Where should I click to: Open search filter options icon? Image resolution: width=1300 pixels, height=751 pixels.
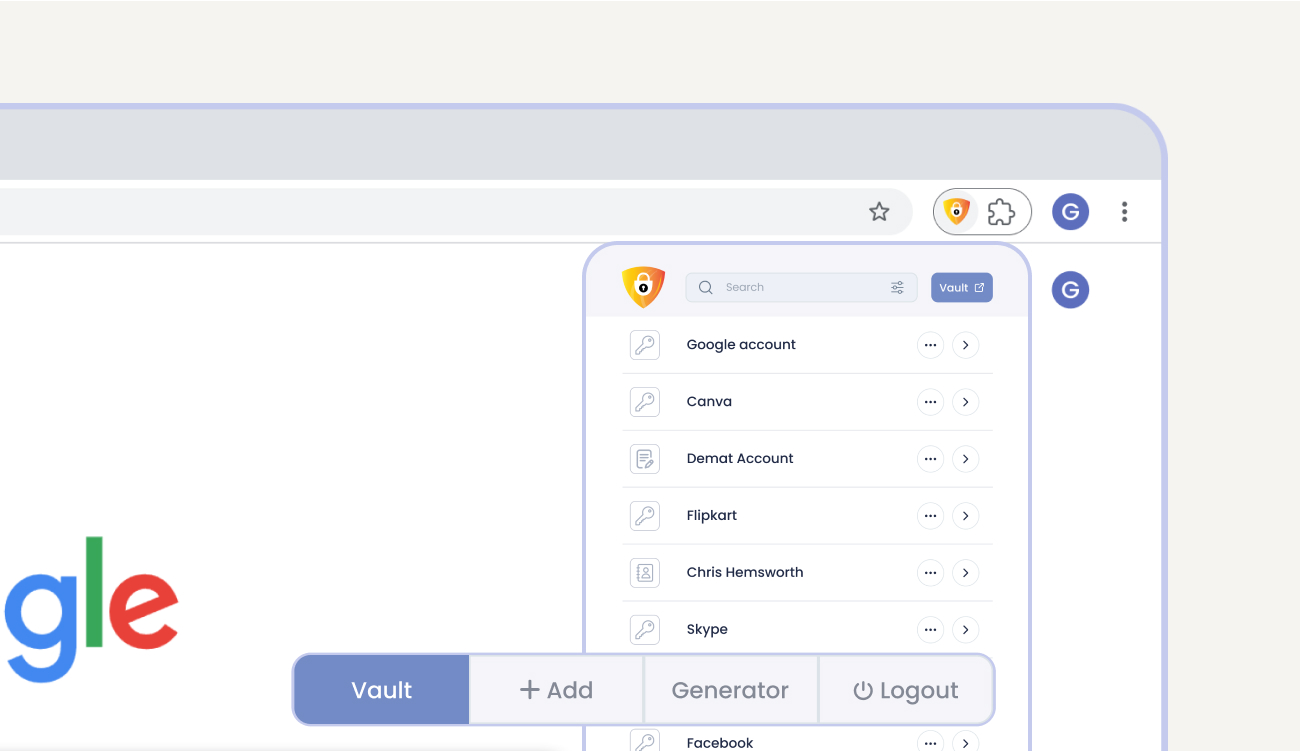click(897, 287)
